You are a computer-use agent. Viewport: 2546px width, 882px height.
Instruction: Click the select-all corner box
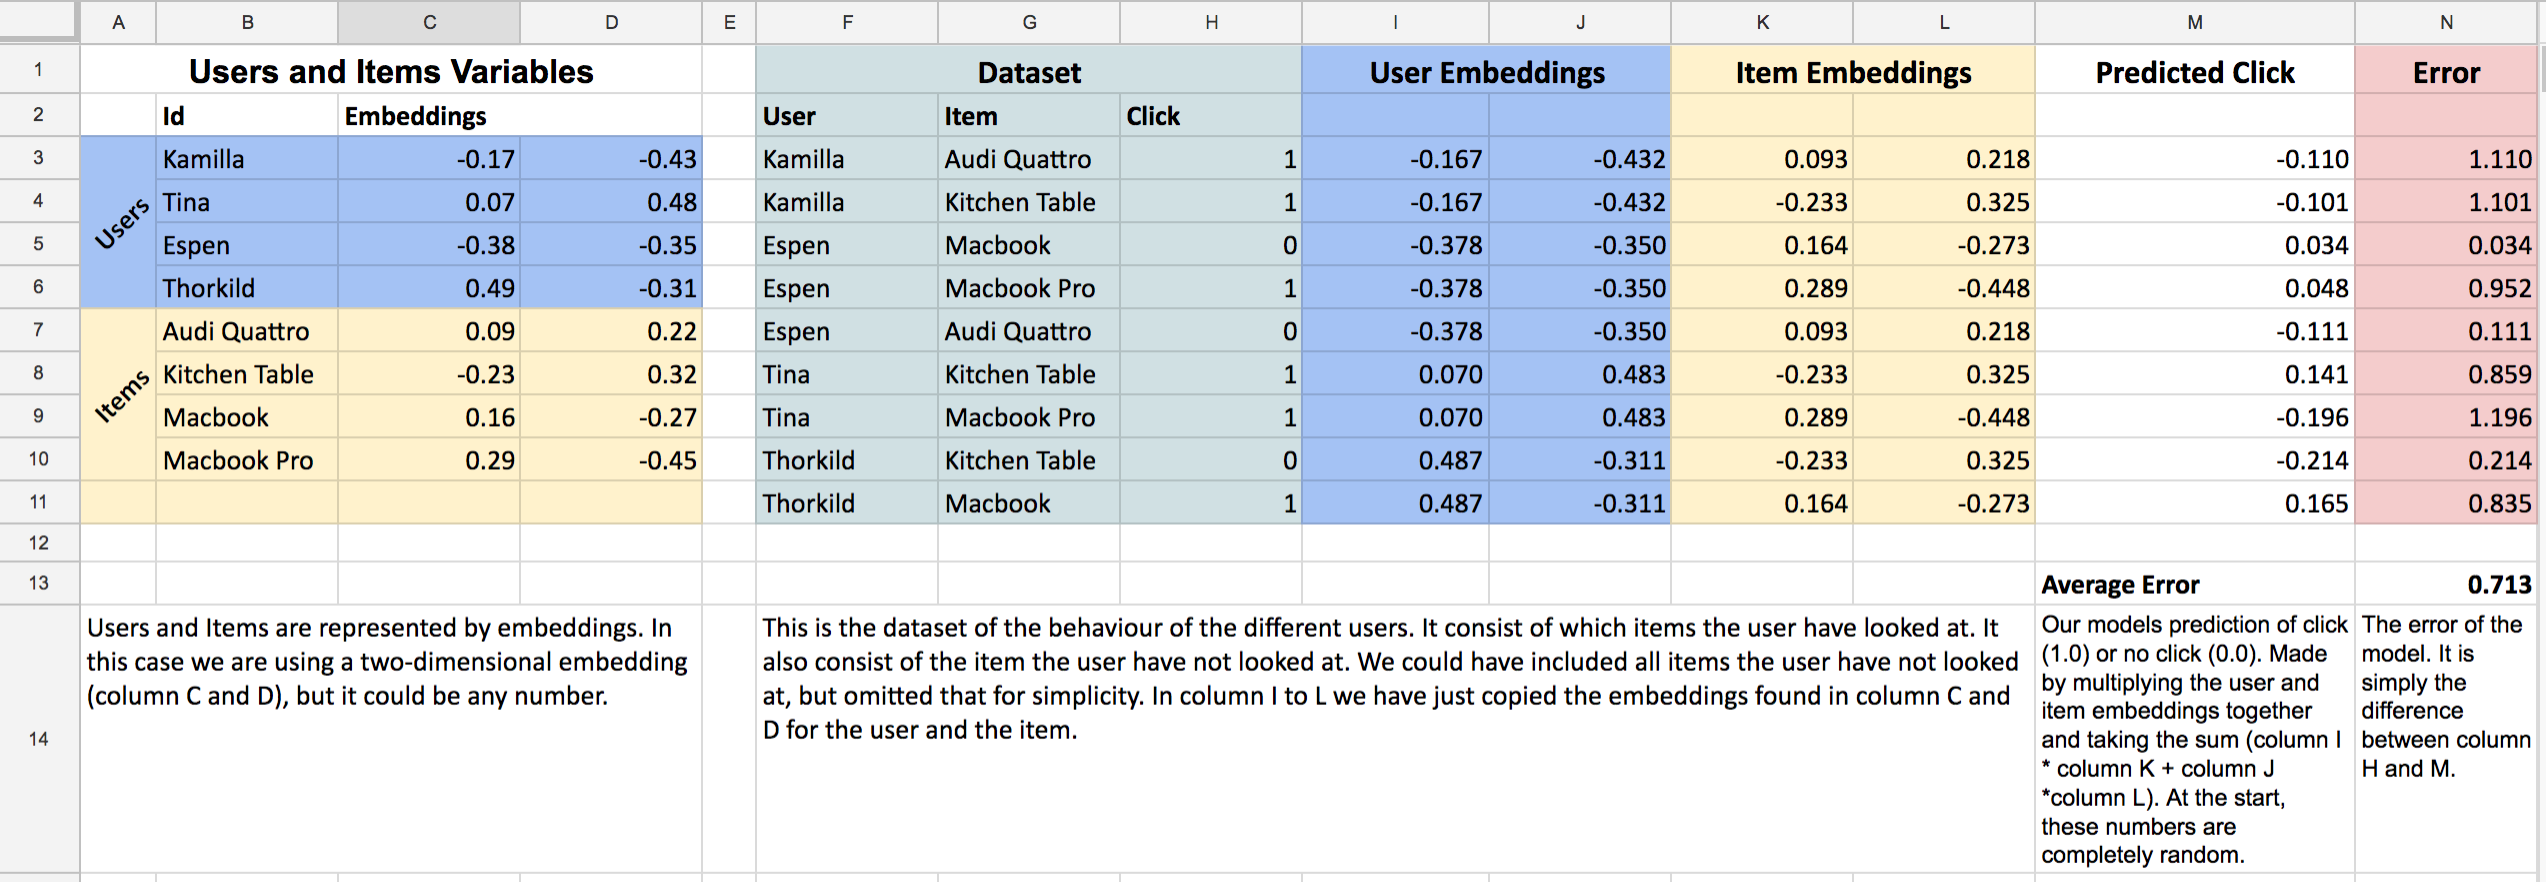(39, 21)
